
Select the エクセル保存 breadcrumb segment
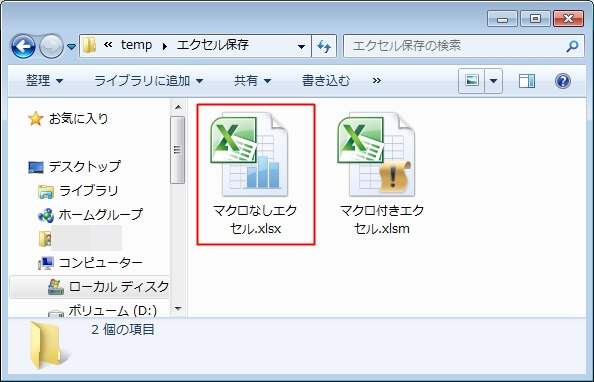pyautogui.click(x=213, y=45)
